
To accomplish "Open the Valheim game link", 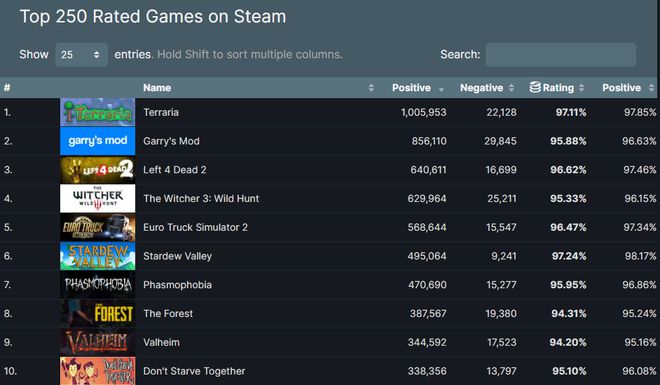I will [161, 342].
